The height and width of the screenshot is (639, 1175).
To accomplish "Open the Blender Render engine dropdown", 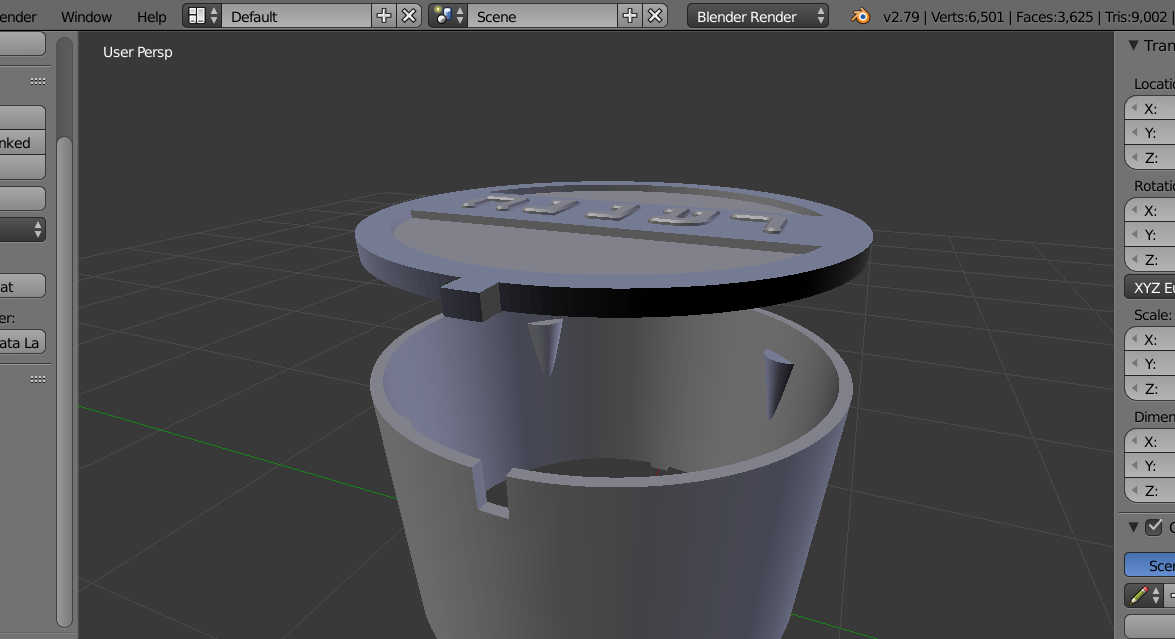I will pyautogui.click(x=758, y=16).
